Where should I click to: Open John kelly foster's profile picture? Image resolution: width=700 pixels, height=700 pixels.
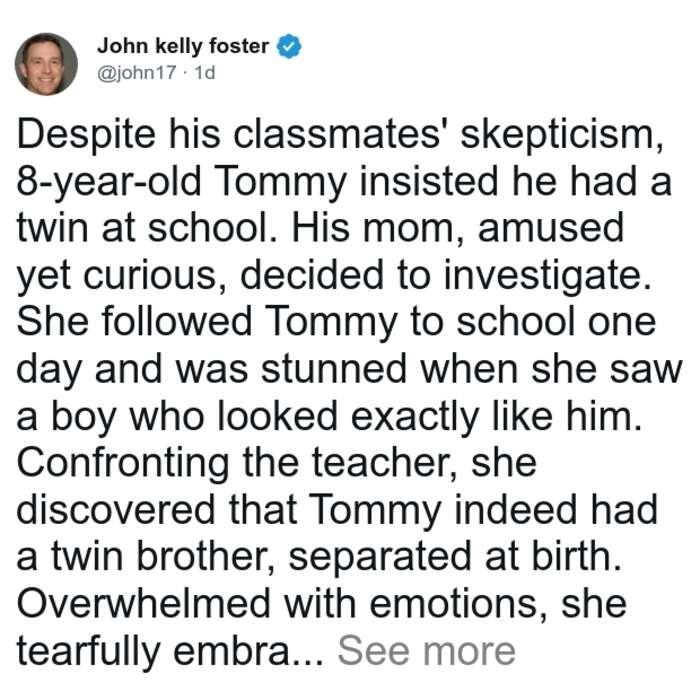[46, 64]
